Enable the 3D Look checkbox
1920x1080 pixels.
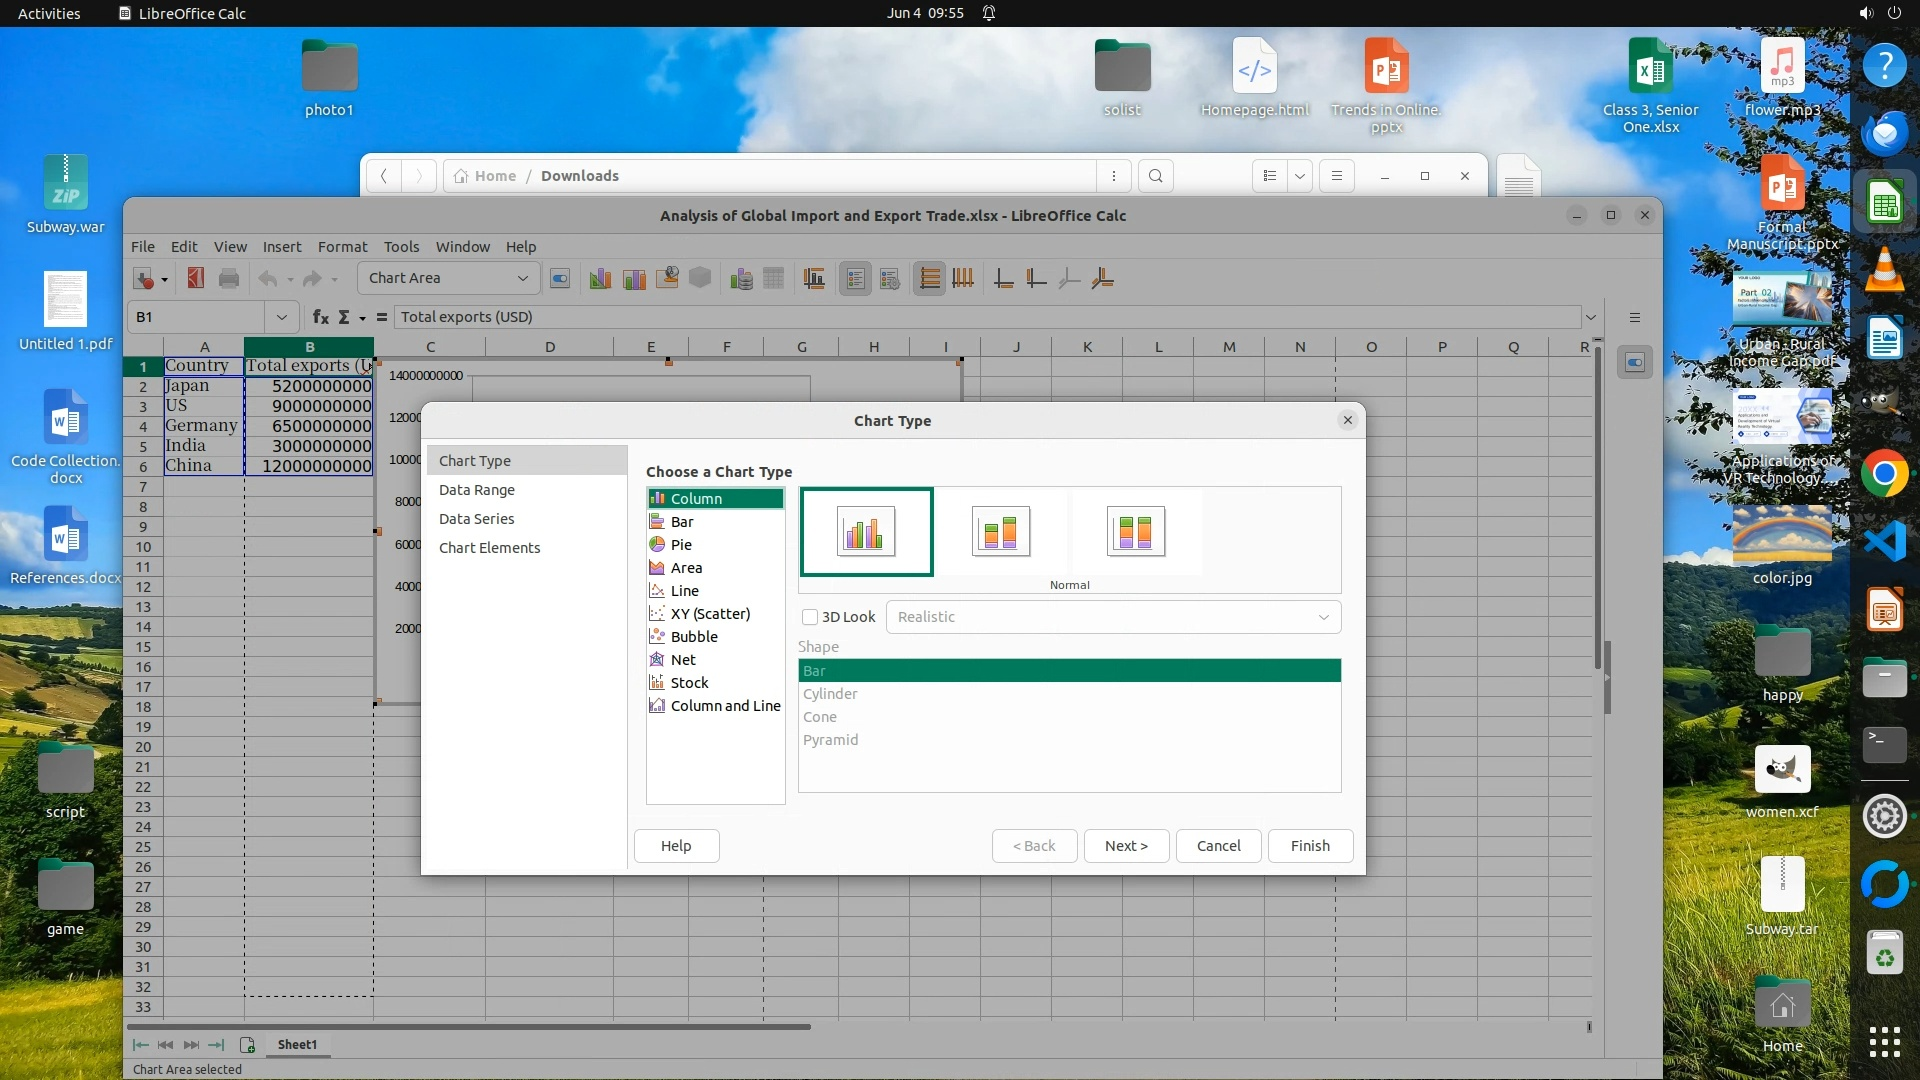[810, 617]
